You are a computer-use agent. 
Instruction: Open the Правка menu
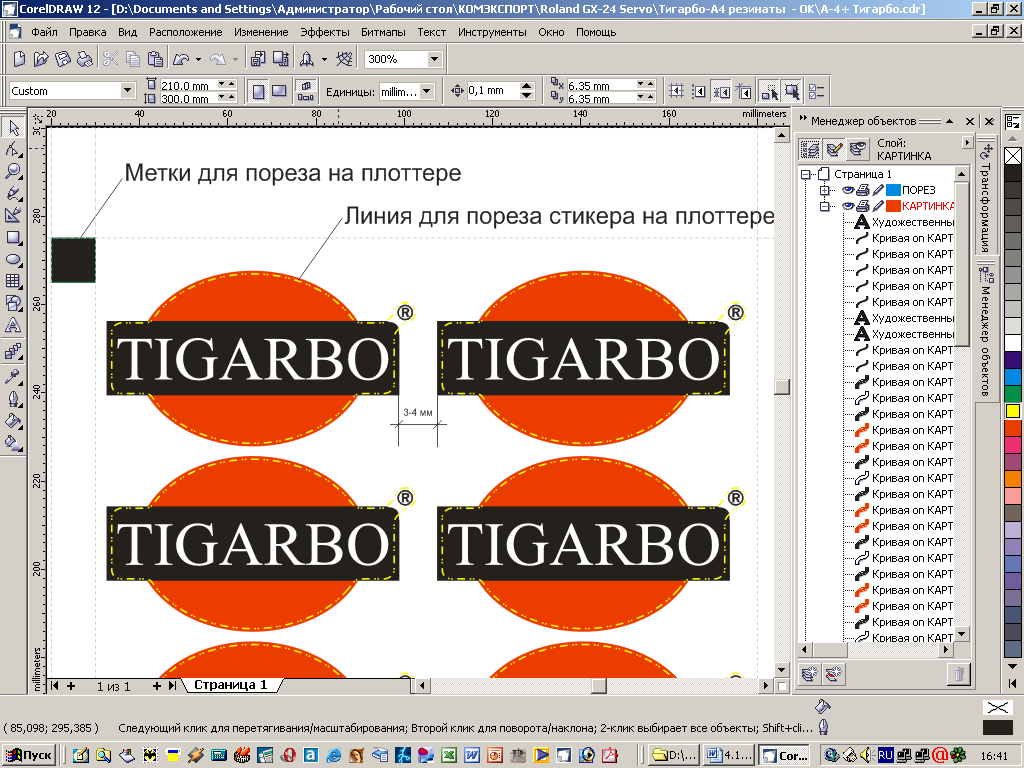[x=88, y=32]
